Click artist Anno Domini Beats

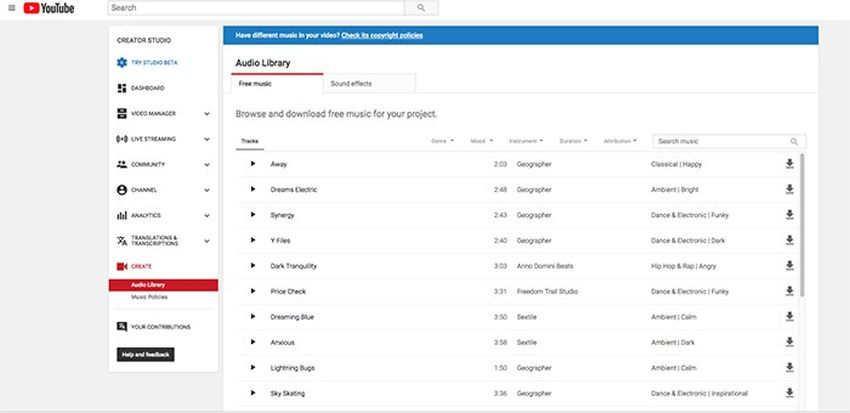[545, 266]
